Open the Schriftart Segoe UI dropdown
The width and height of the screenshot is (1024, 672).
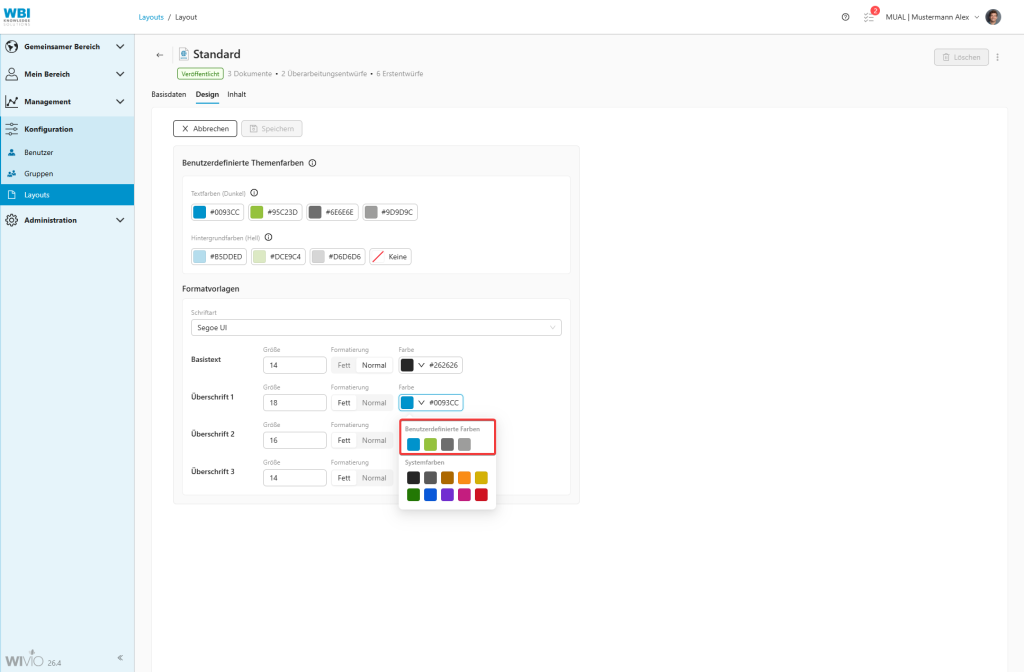(x=376, y=328)
